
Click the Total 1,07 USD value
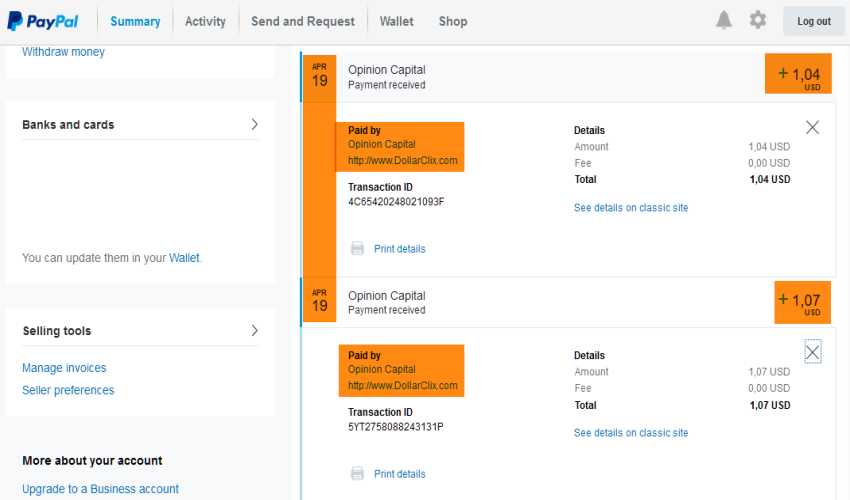click(x=770, y=405)
